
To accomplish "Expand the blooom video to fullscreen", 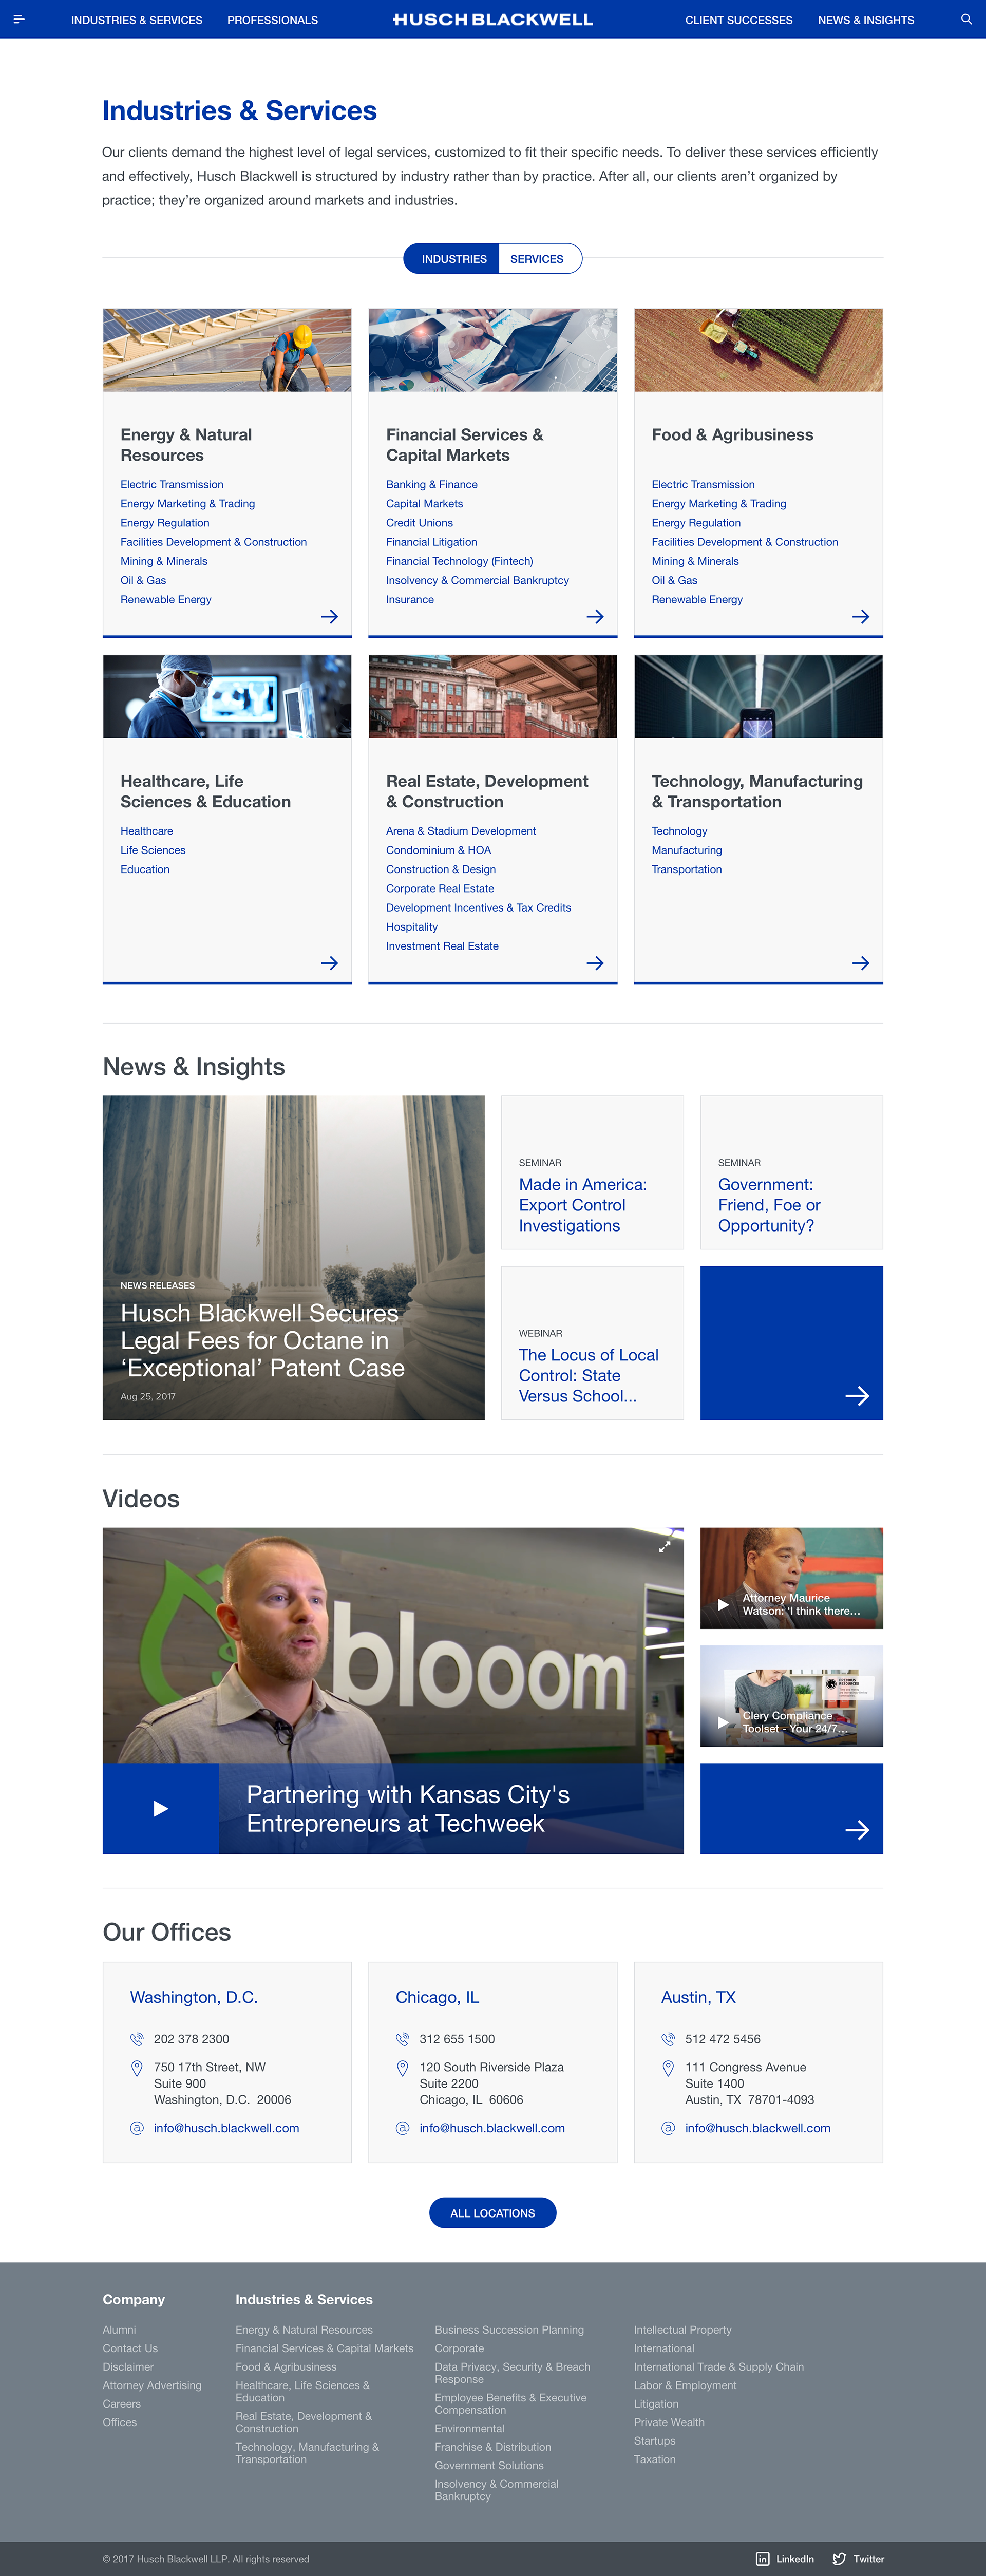I will [x=664, y=1546].
